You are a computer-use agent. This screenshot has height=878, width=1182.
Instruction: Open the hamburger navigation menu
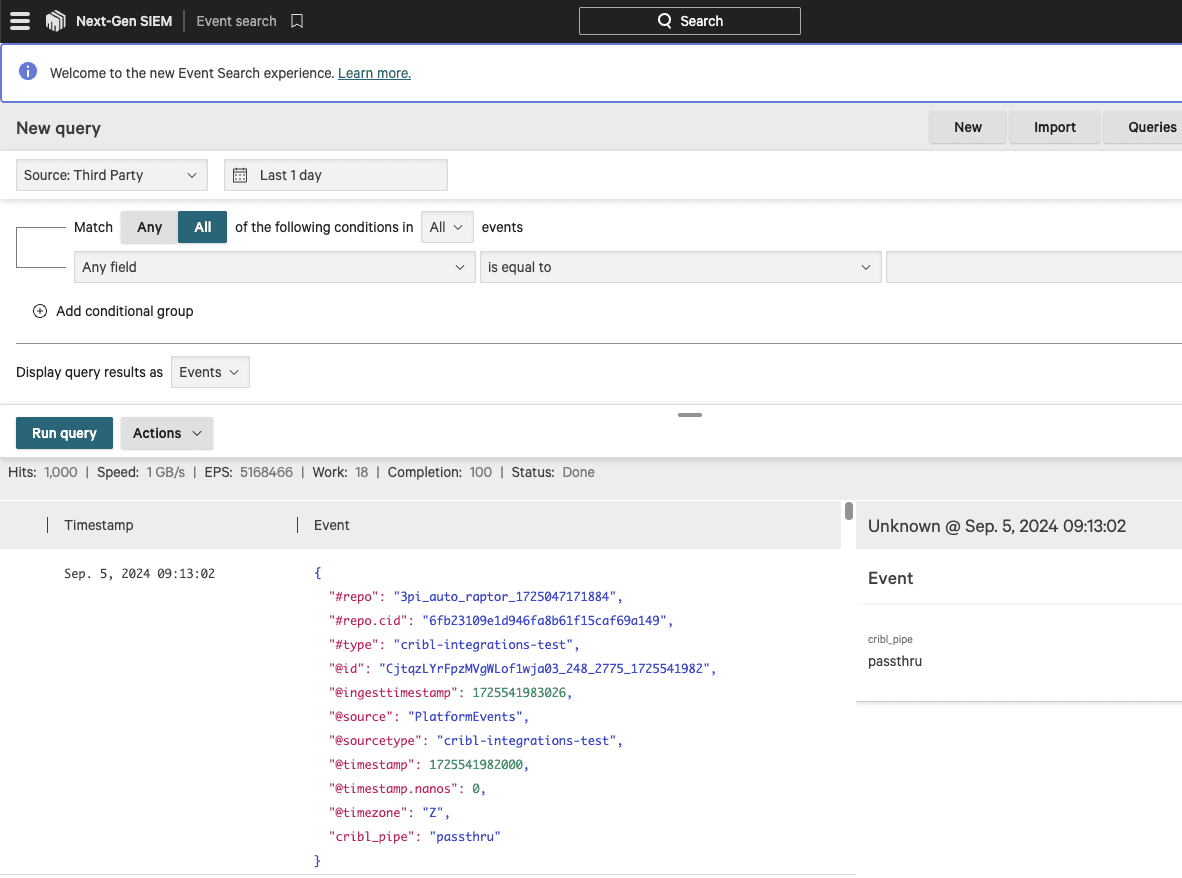[x=20, y=21]
